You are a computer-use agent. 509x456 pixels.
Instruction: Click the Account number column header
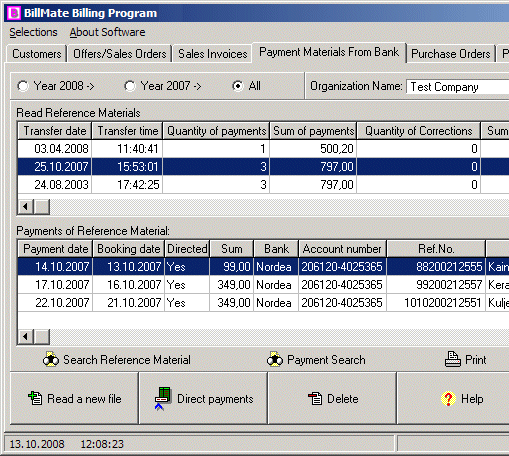click(x=342, y=249)
